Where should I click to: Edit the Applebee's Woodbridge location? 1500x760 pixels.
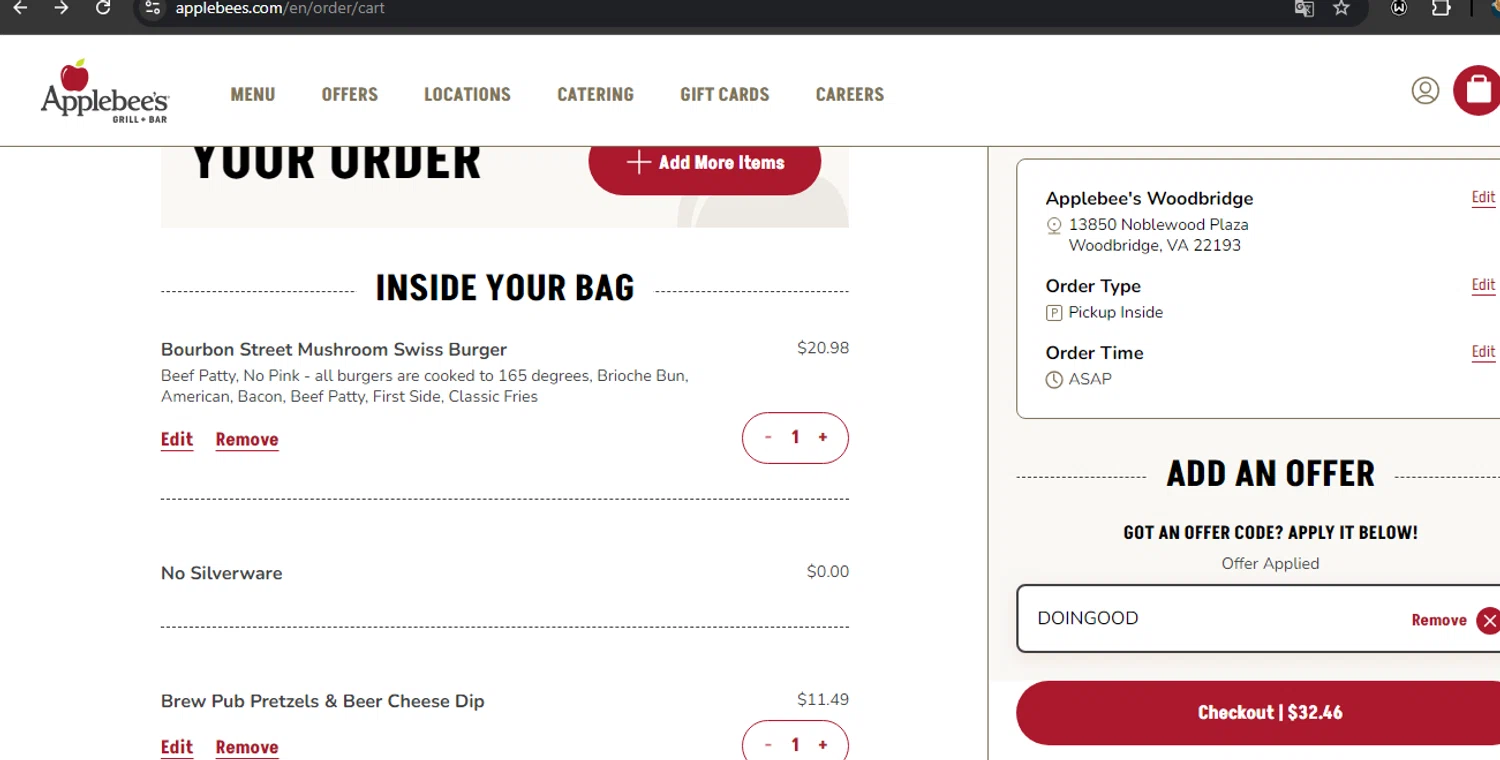[x=1484, y=198]
